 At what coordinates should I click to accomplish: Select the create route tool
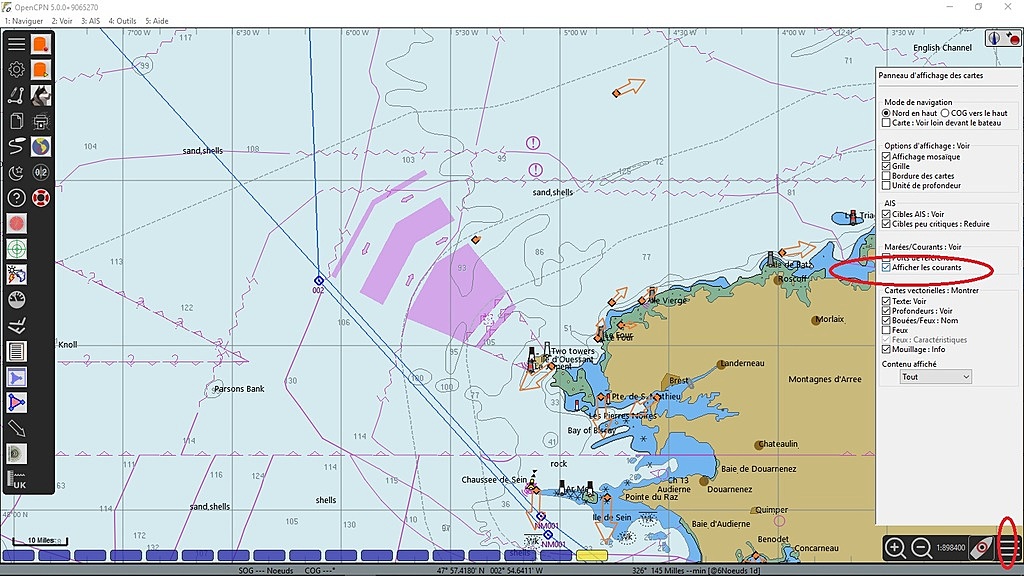pos(16,95)
